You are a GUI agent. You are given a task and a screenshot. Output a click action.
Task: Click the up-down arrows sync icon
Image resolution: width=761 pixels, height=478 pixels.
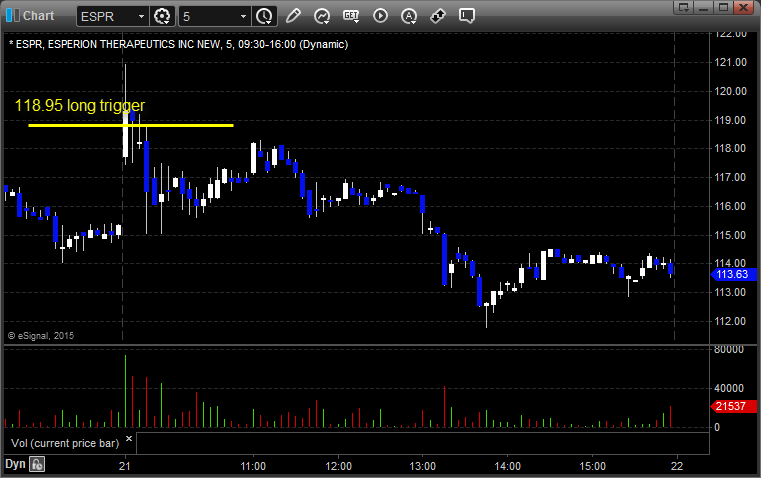[x=438, y=16]
